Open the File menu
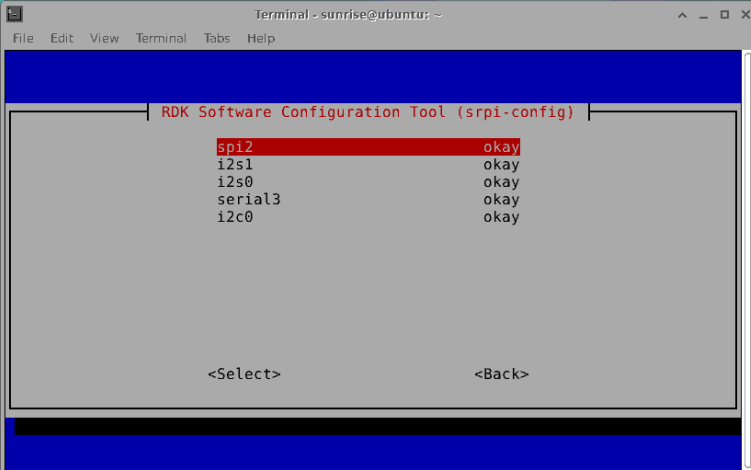 point(23,38)
